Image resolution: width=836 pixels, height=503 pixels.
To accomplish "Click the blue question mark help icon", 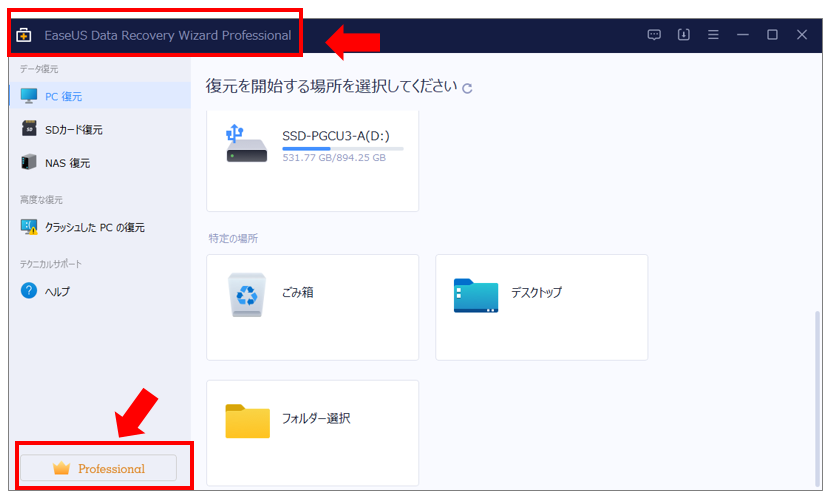I will click(x=29, y=291).
